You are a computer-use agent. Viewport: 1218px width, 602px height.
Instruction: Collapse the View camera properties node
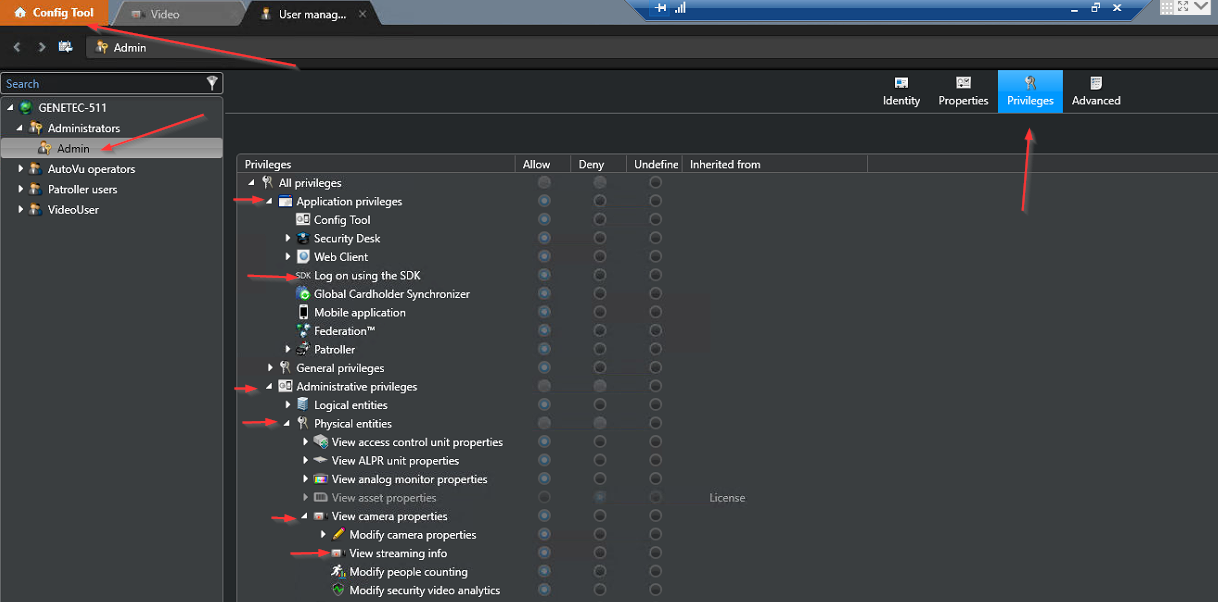pos(305,517)
